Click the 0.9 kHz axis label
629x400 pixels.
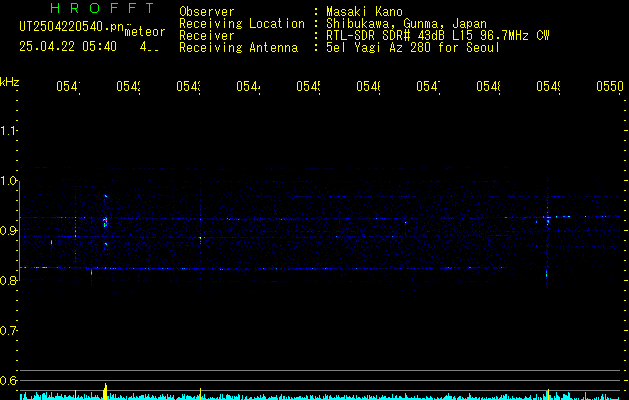click(x=8, y=230)
